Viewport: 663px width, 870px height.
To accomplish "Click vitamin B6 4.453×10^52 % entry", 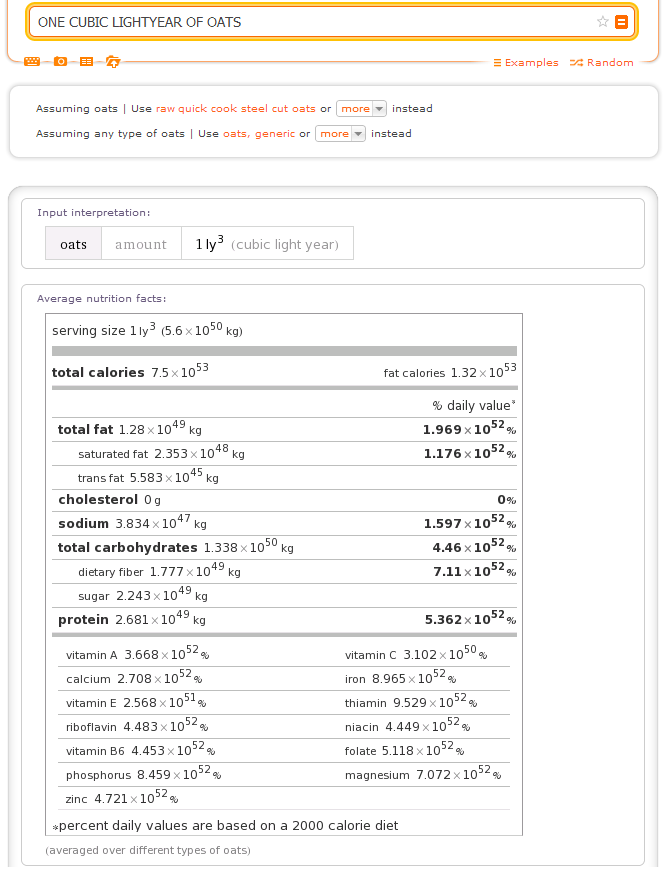I will tap(140, 750).
